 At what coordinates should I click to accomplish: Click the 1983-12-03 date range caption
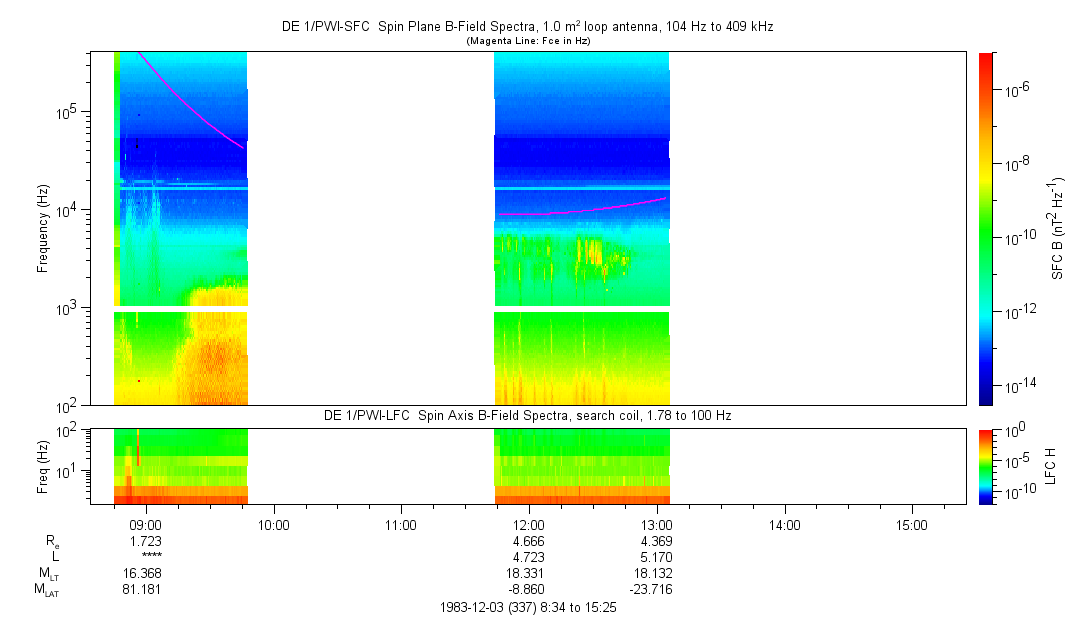click(x=527, y=607)
